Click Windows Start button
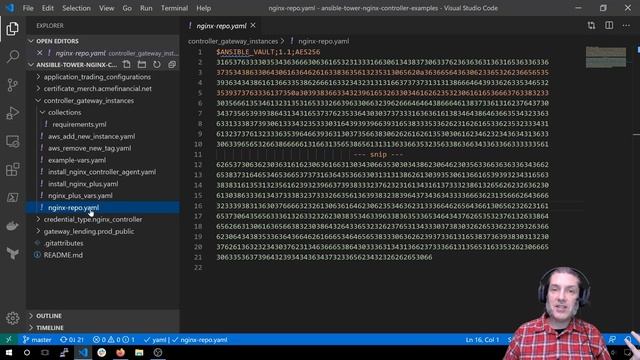Viewport: 640px width, 360px height. (9, 353)
